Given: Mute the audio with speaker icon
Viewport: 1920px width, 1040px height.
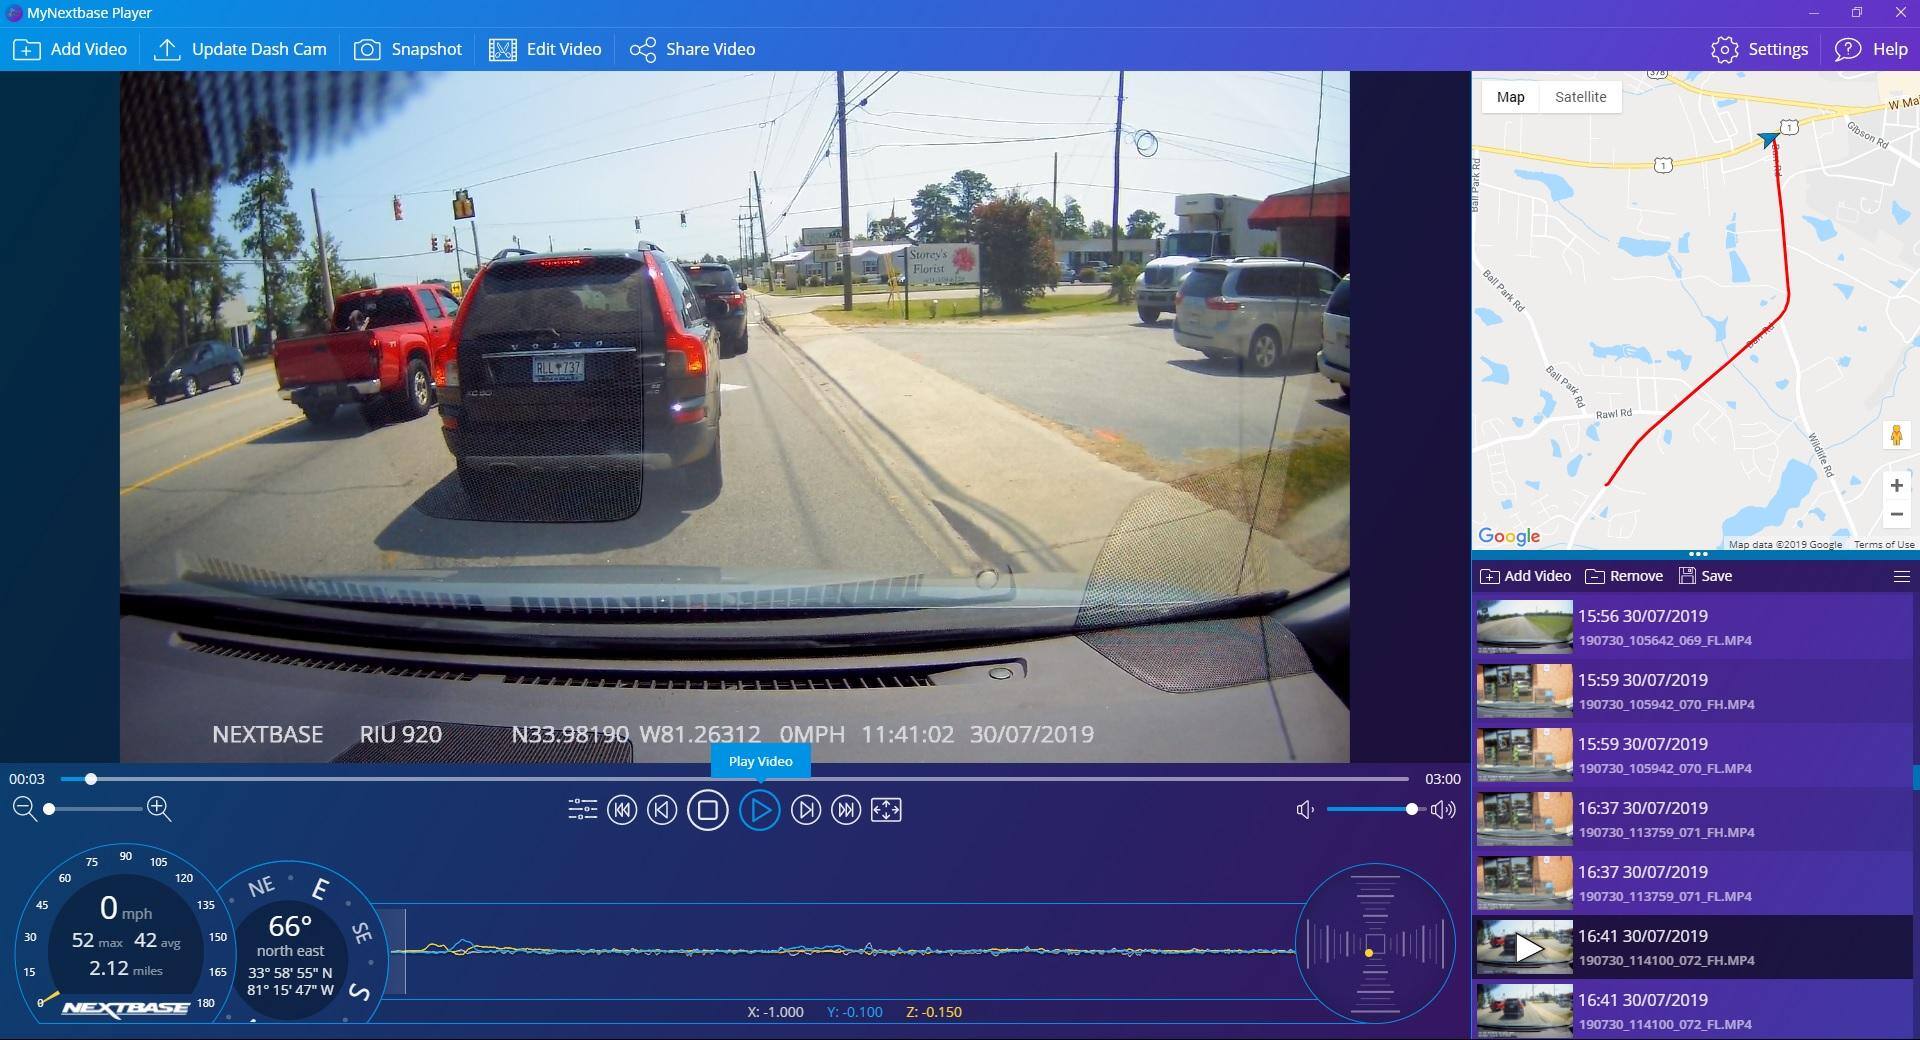Looking at the screenshot, I should pyautogui.click(x=1305, y=809).
